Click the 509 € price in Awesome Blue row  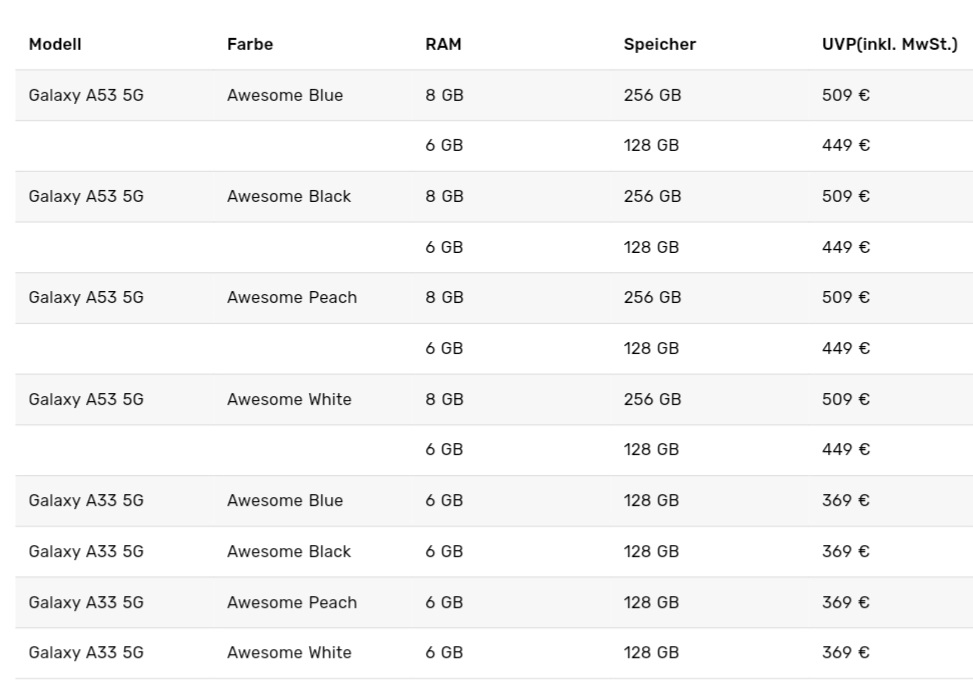pyautogui.click(x=846, y=96)
